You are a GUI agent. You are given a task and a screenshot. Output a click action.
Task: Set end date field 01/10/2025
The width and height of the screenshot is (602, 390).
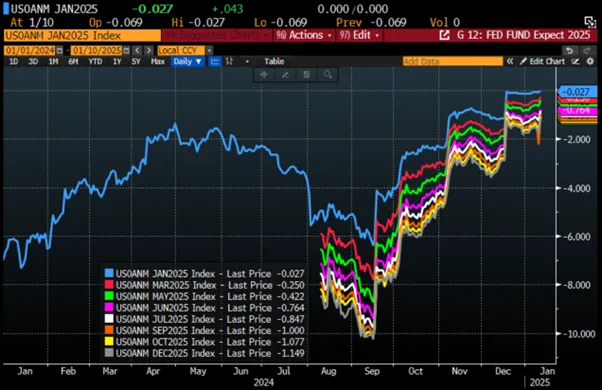[97, 50]
